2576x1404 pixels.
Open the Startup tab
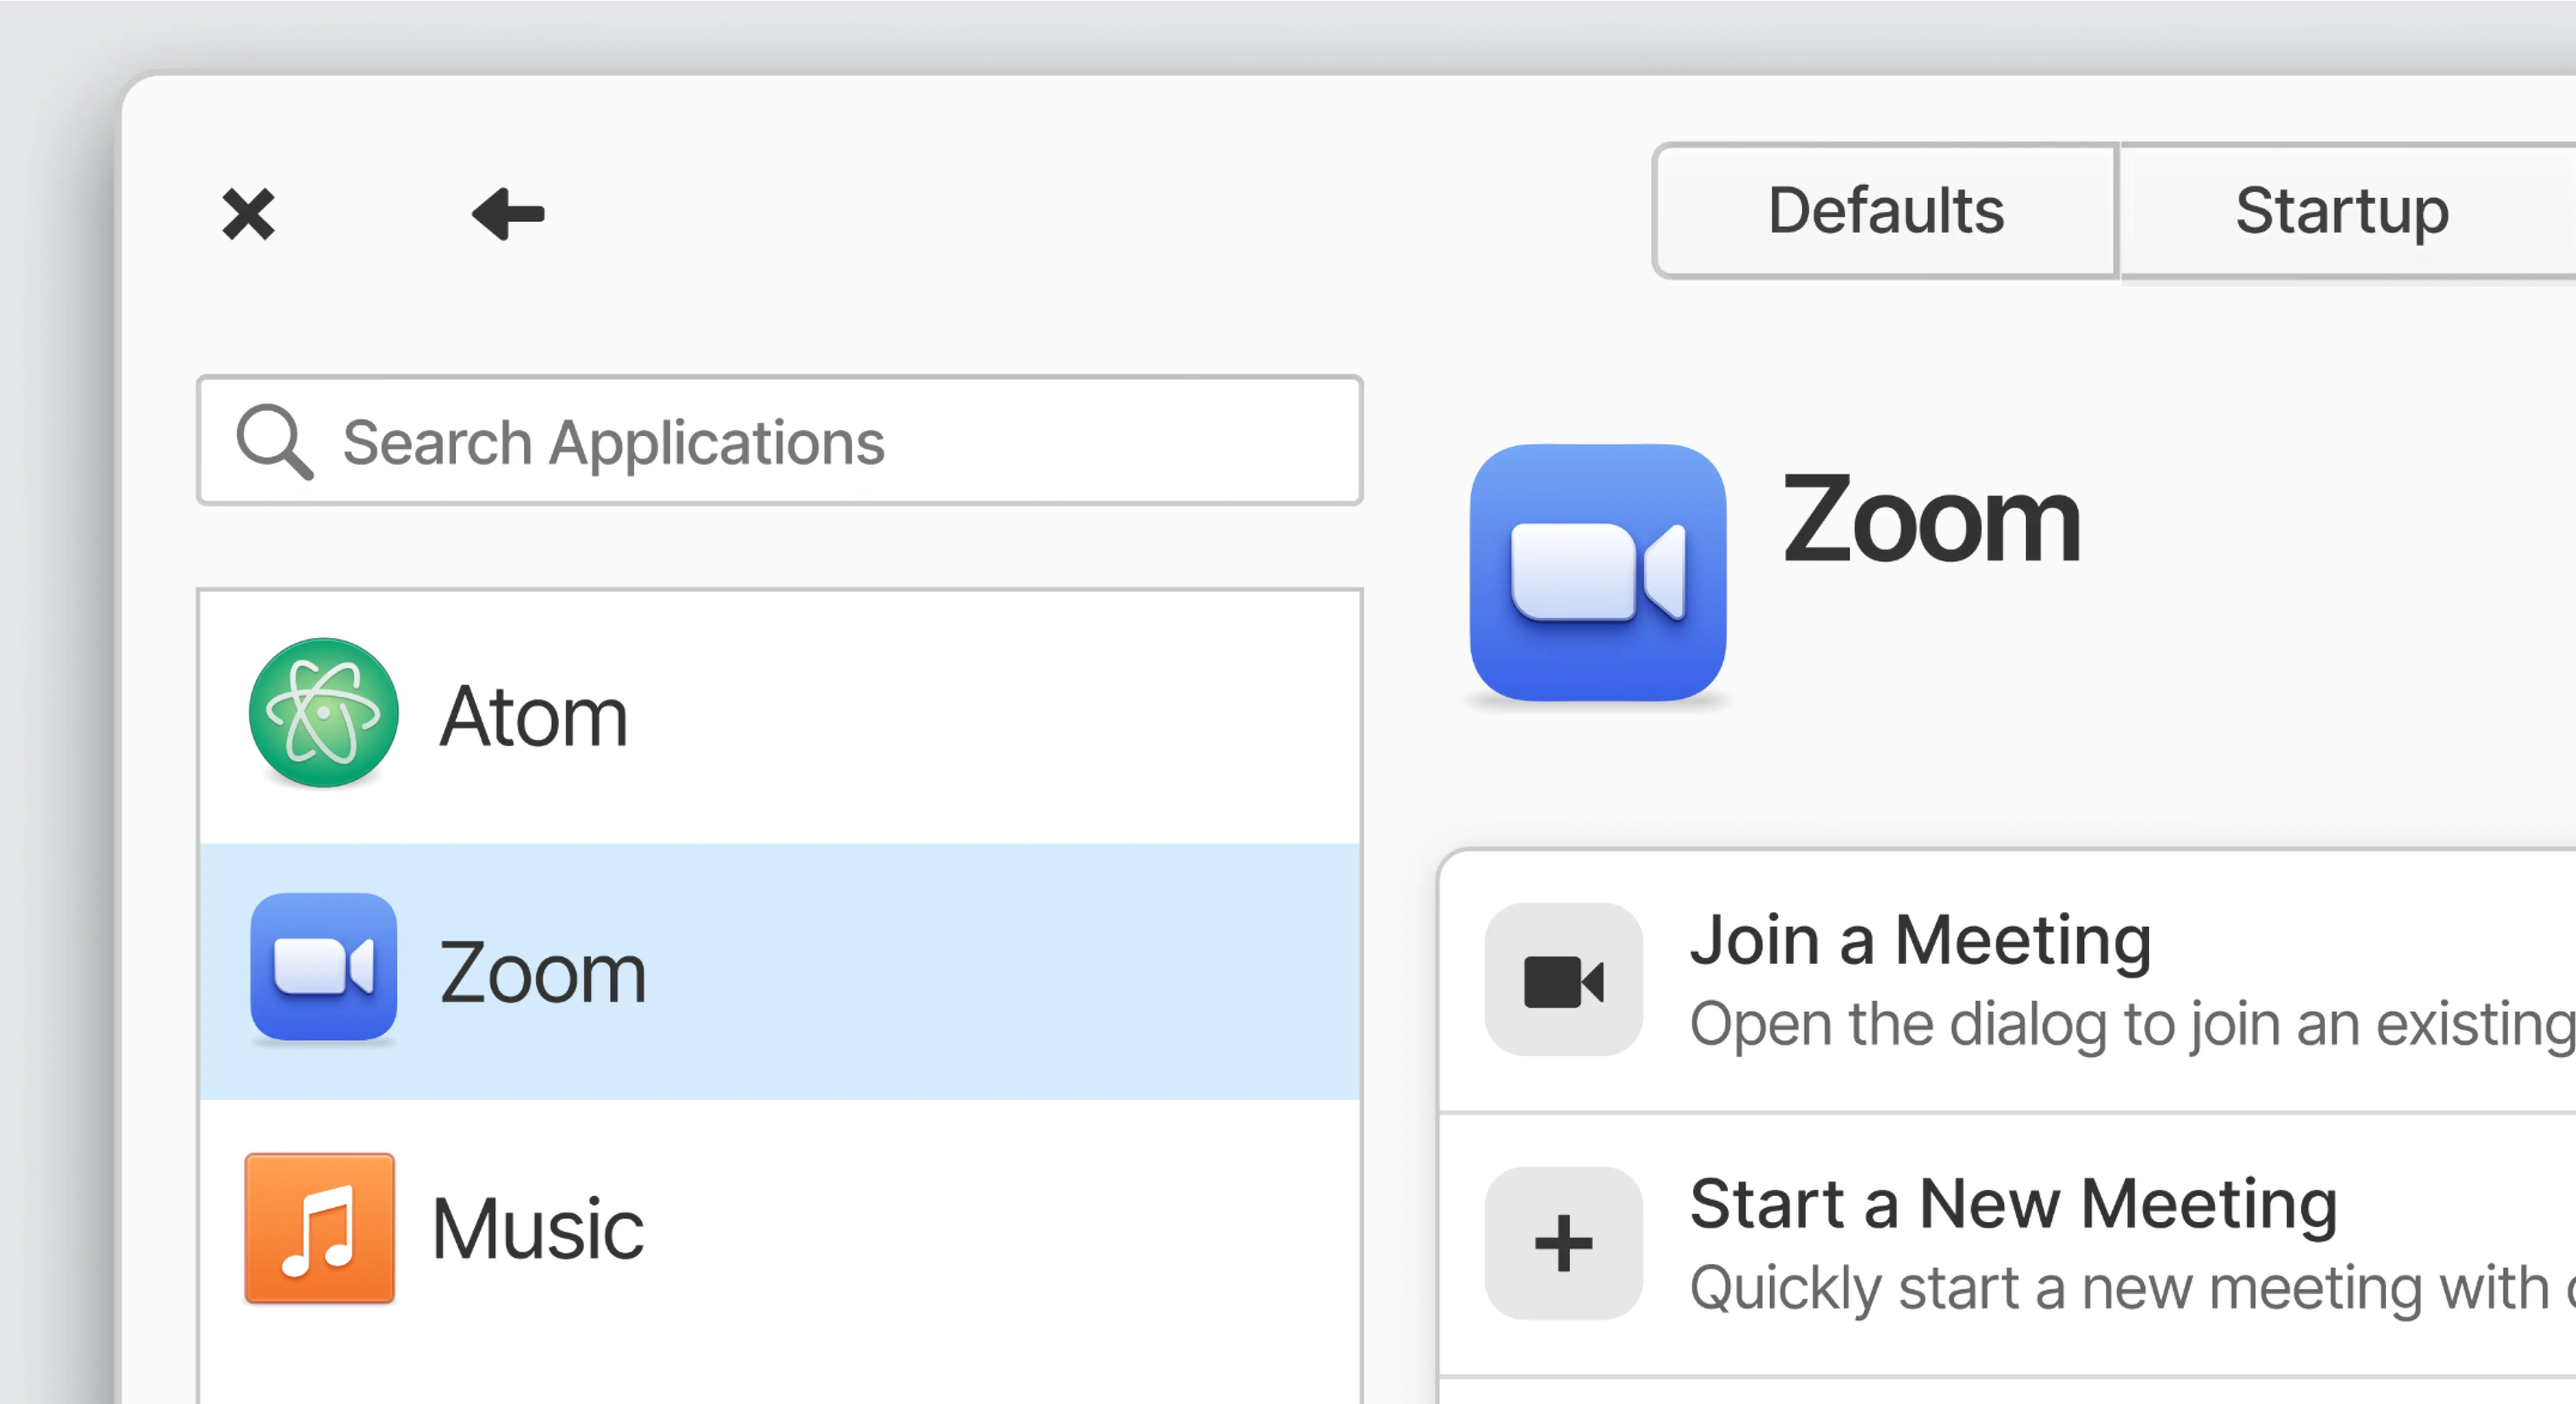[x=2342, y=211]
